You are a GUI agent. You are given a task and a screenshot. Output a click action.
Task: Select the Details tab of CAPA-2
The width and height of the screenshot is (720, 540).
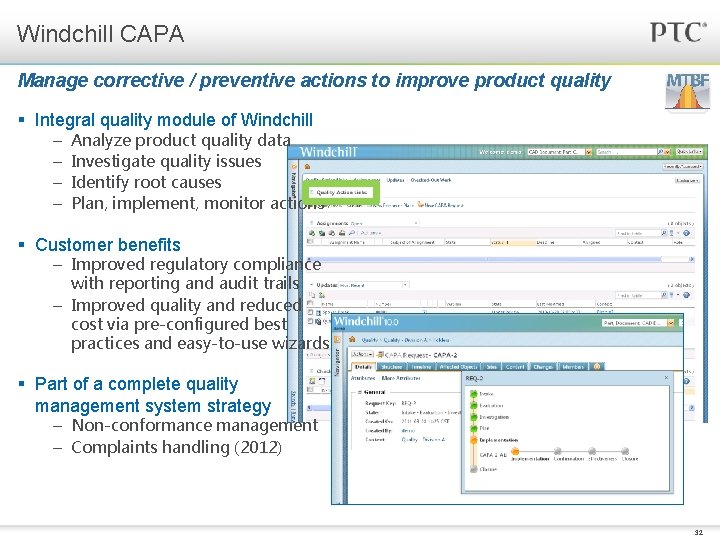(363, 366)
